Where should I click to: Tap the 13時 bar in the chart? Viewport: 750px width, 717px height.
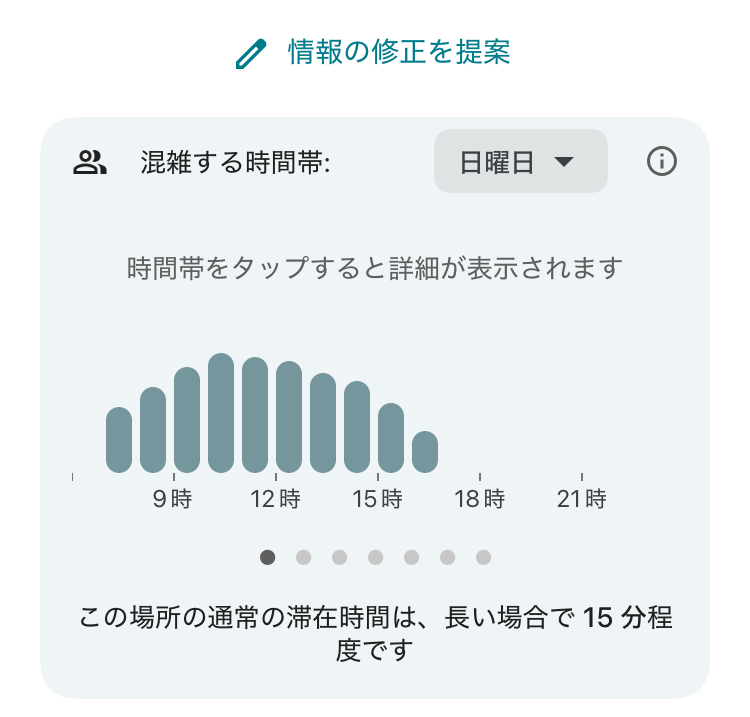(323, 423)
